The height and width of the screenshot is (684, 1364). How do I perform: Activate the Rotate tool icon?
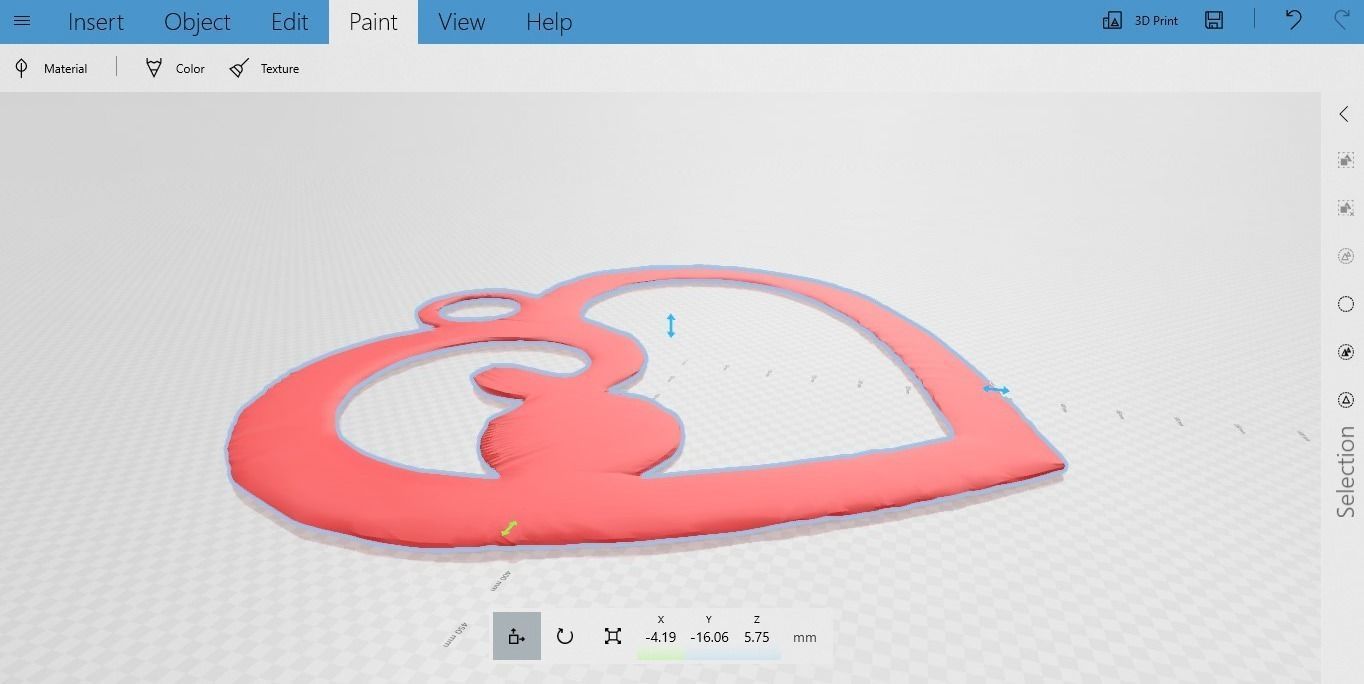(565, 636)
